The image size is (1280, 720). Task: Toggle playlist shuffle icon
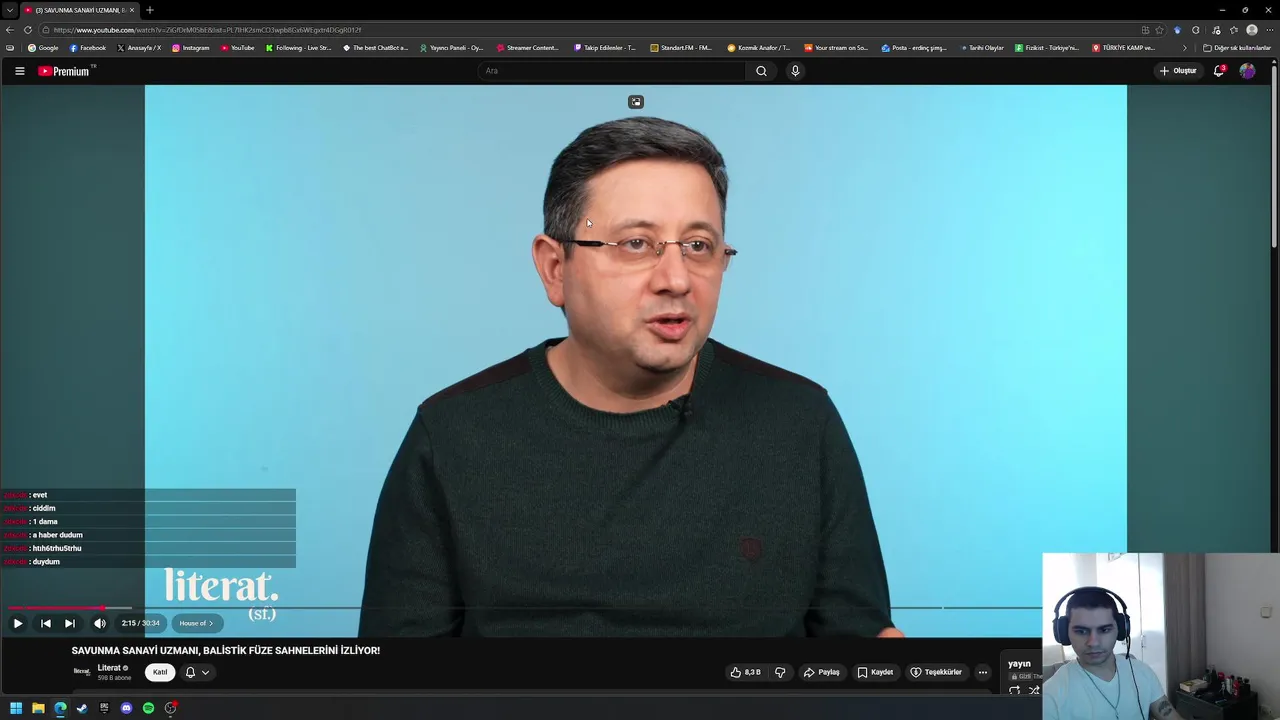[1034, 690]
